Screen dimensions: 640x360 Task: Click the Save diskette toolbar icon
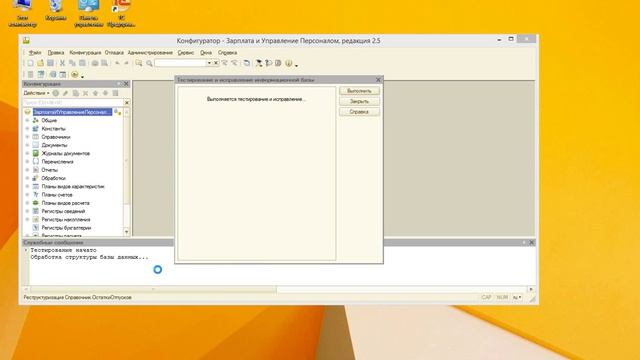[x=50, y=63]
